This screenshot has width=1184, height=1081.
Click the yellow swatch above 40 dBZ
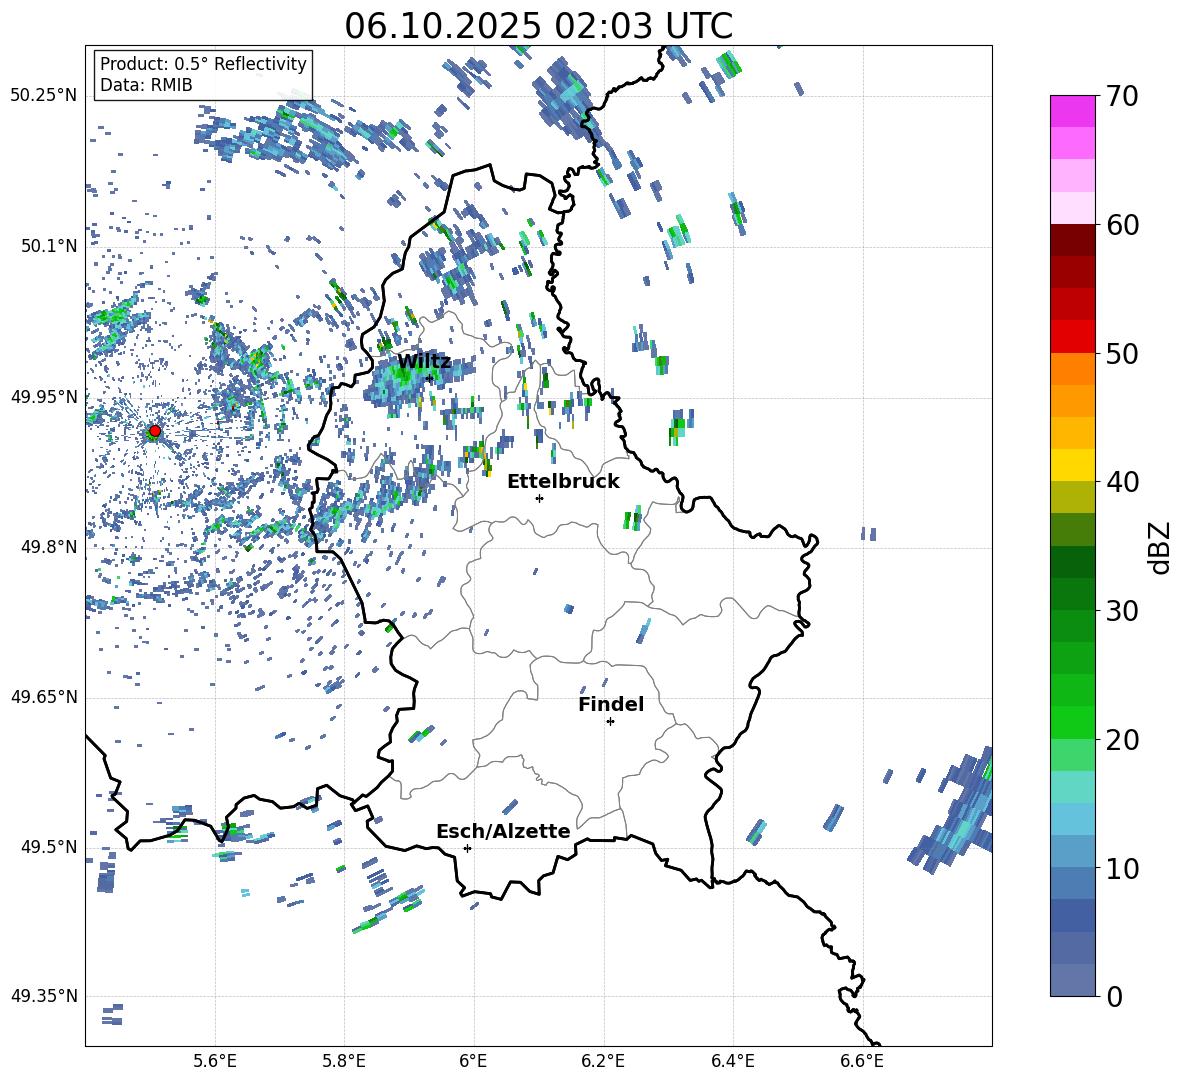(x=1072, y=465)
